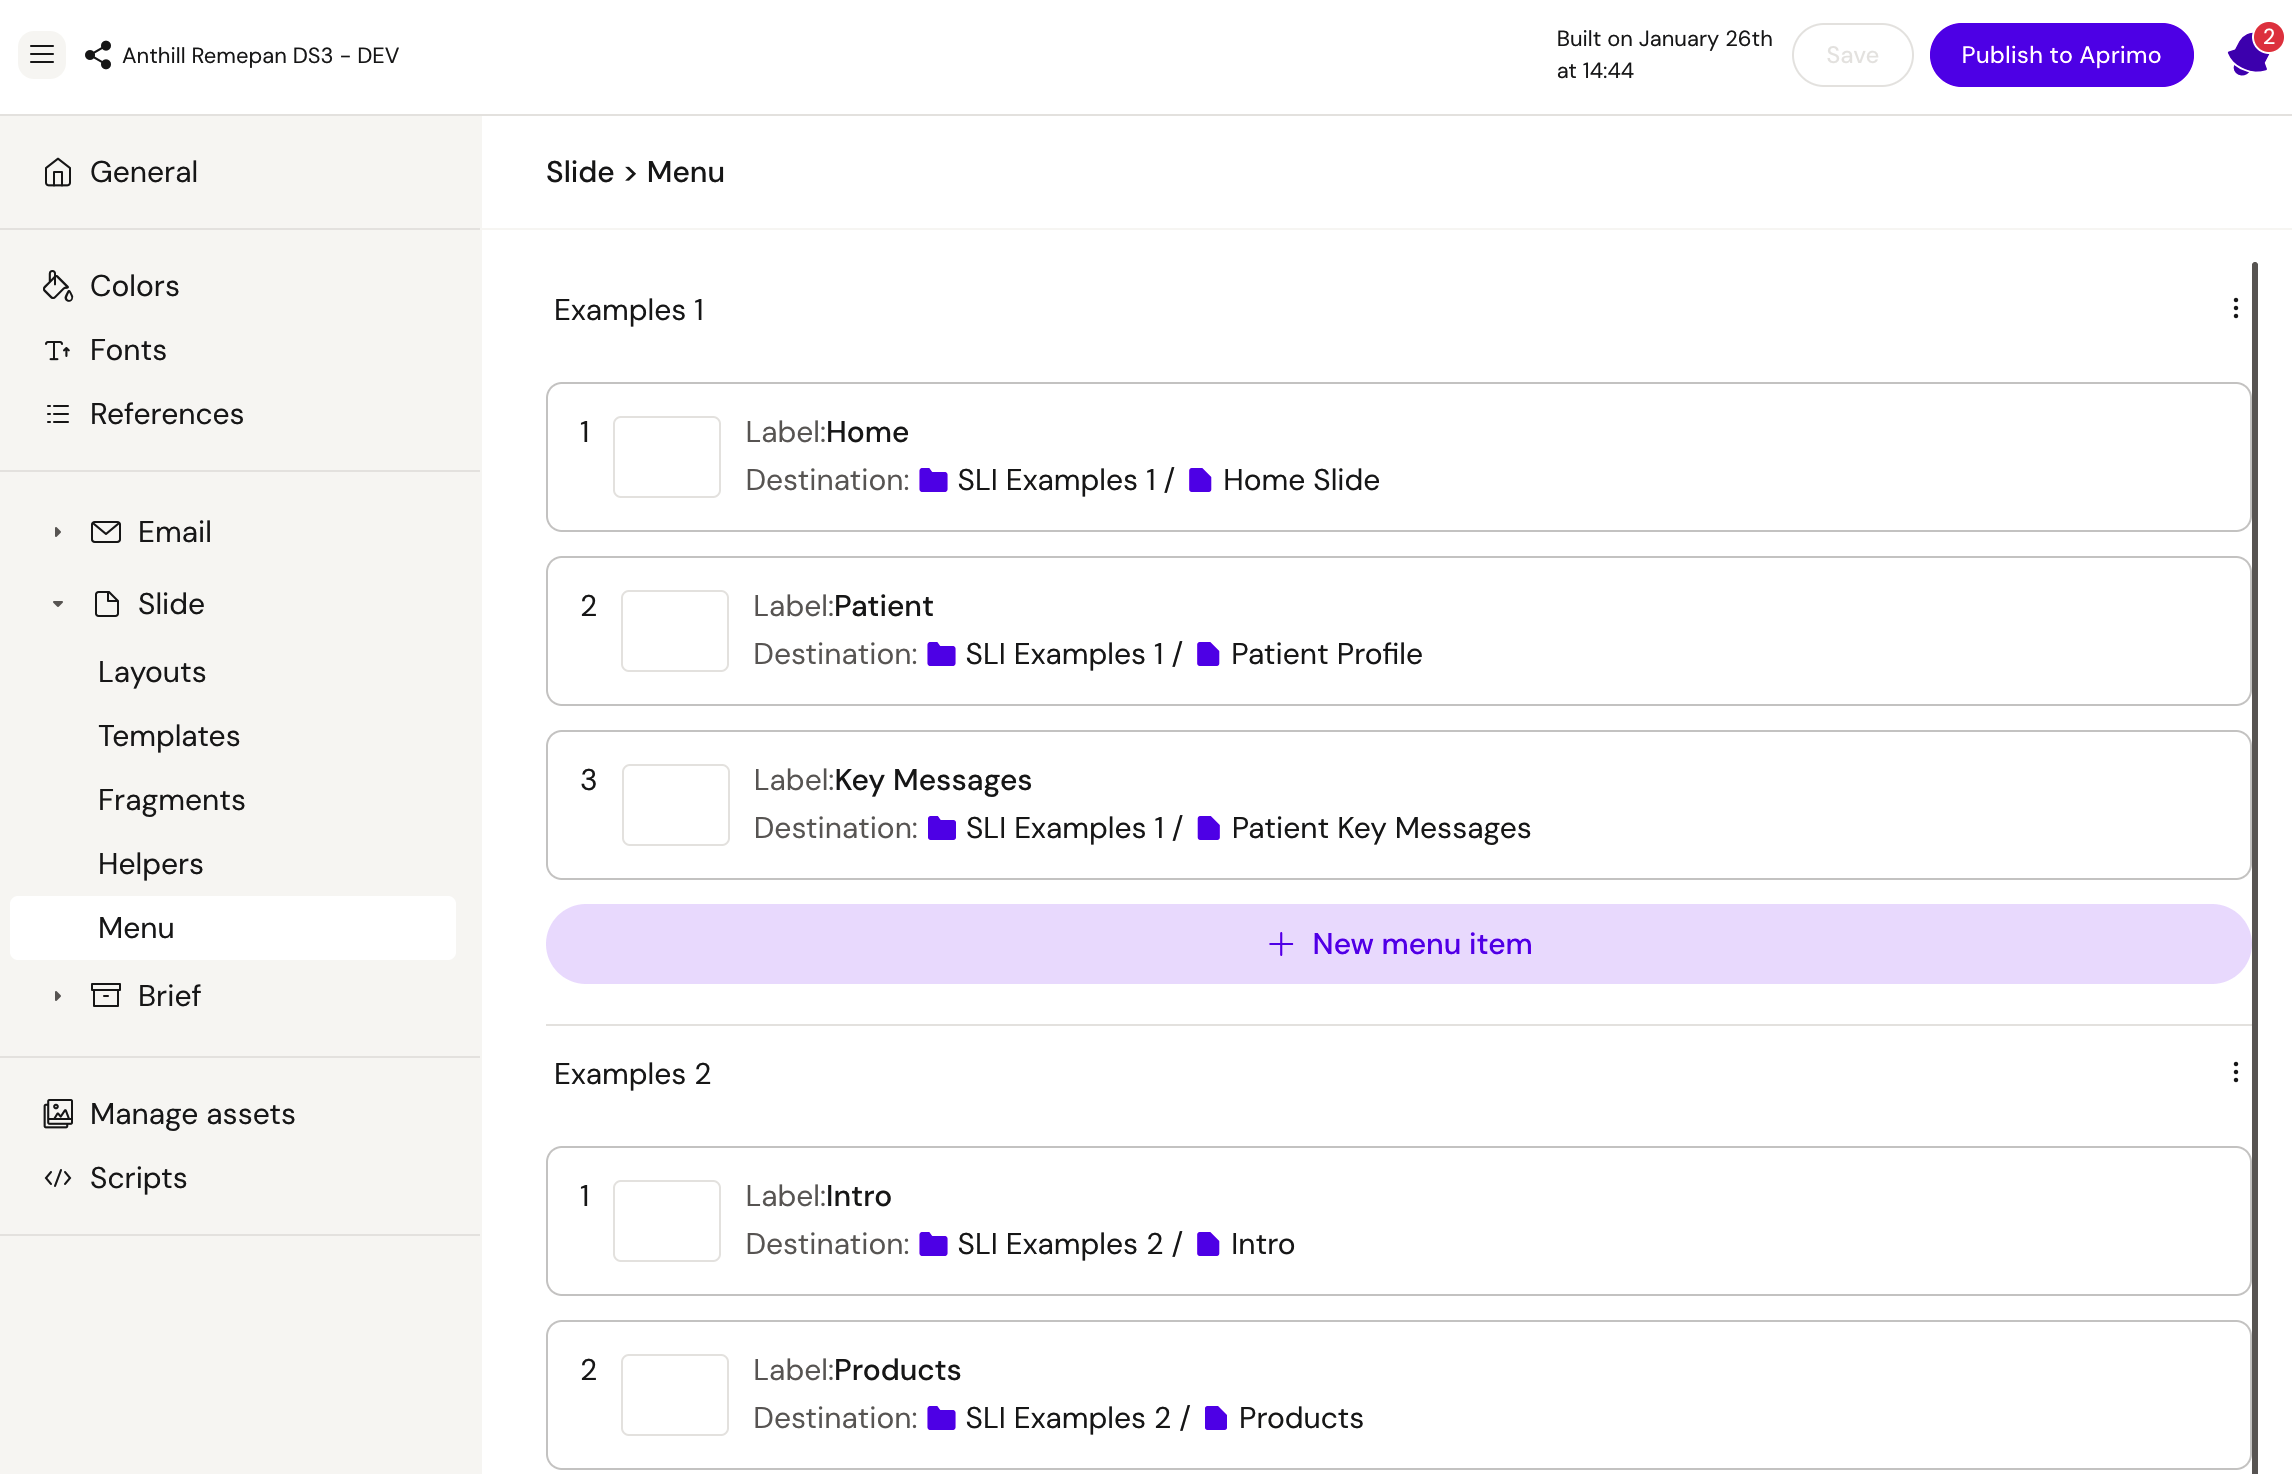Open the Key Messages menu item card

coord(1398,805)
